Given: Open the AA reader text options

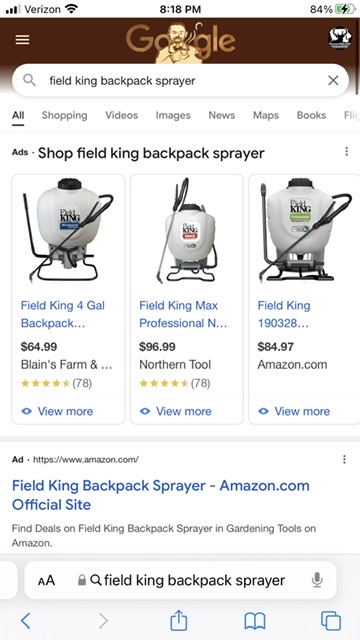Looking at the screenshot, I should coord(46,580).
